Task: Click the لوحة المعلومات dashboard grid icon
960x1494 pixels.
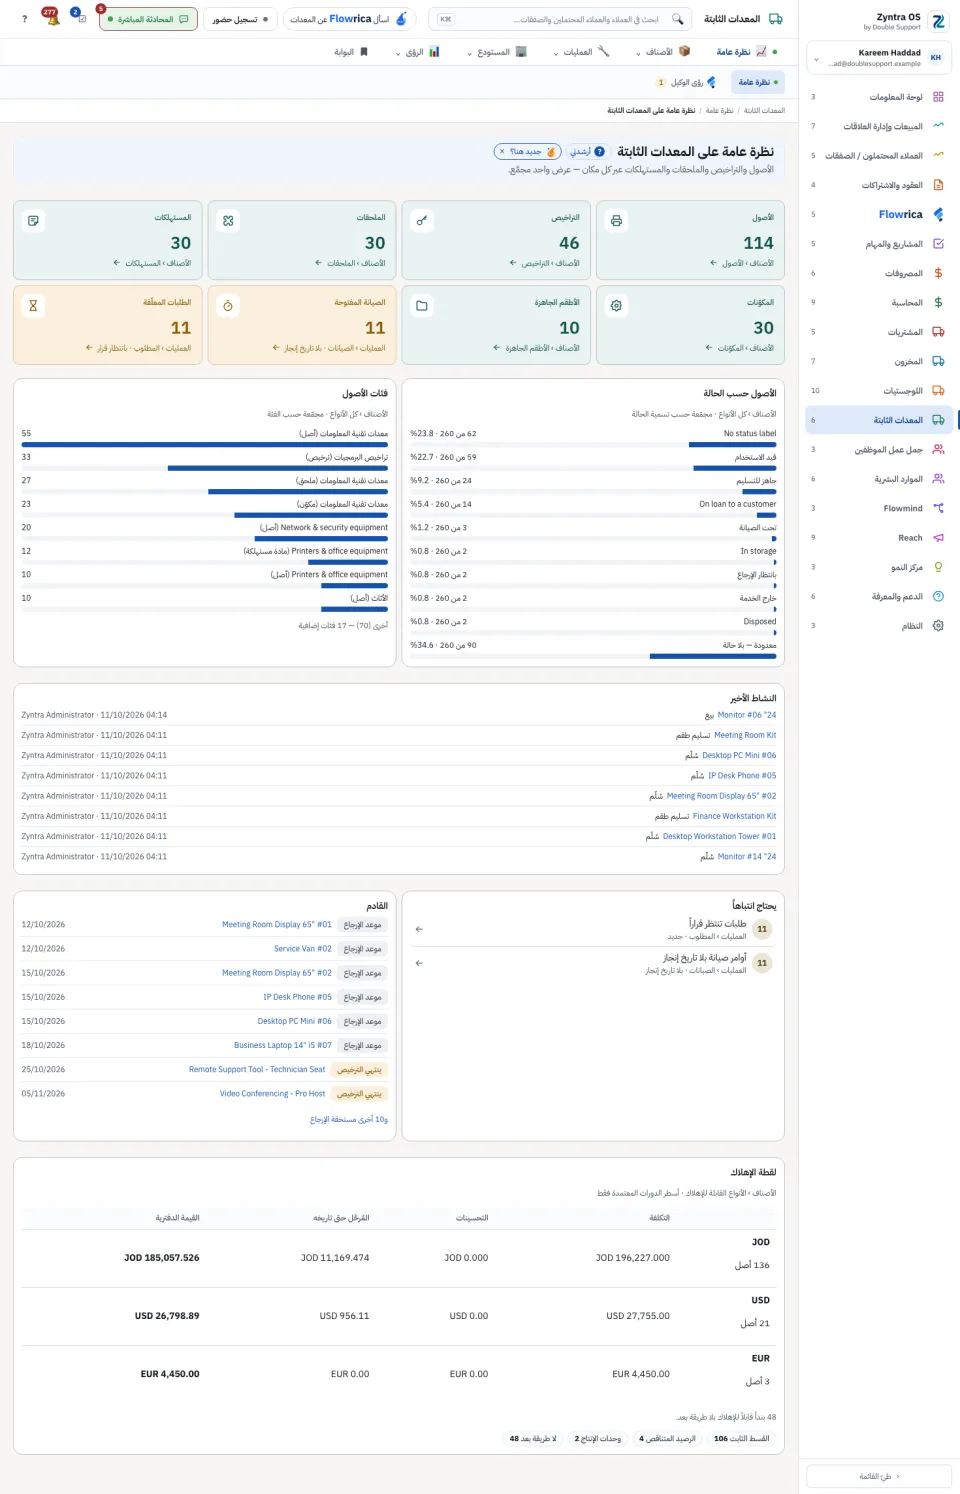Action: click(938, 97)
